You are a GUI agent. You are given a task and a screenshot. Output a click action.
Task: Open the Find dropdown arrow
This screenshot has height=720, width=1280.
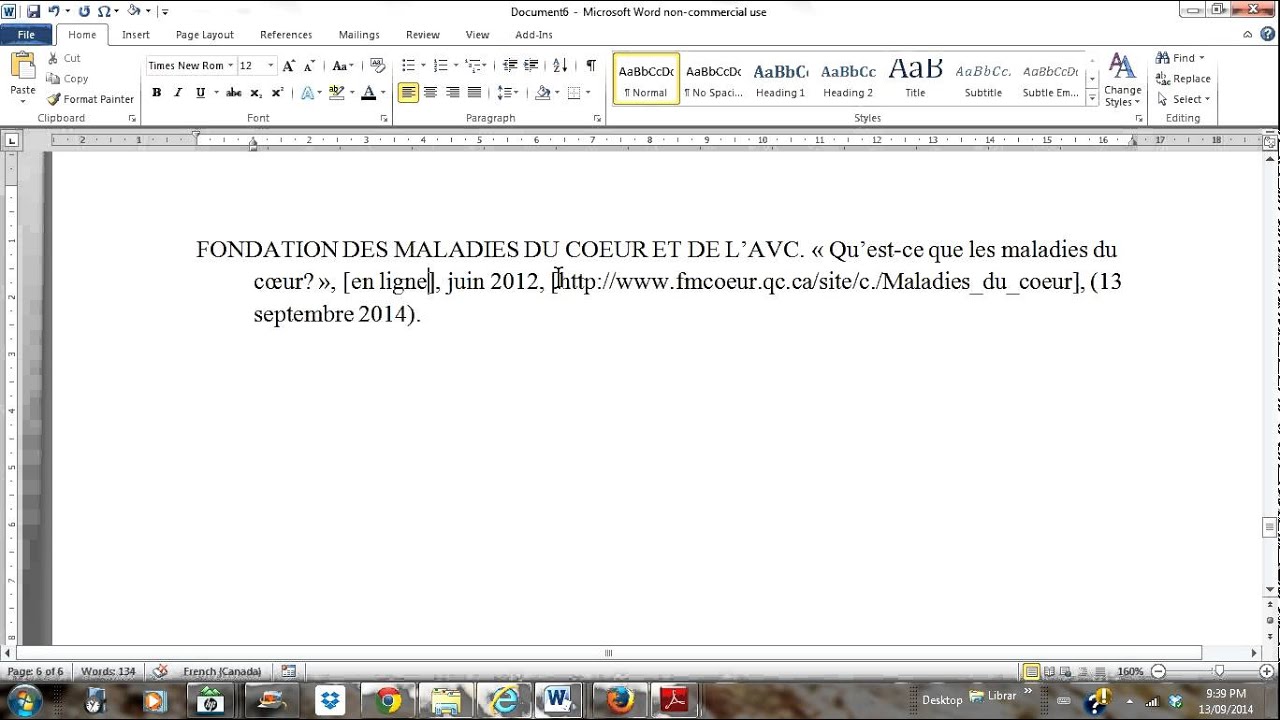pyautogui.click(x=1201, y=58)
